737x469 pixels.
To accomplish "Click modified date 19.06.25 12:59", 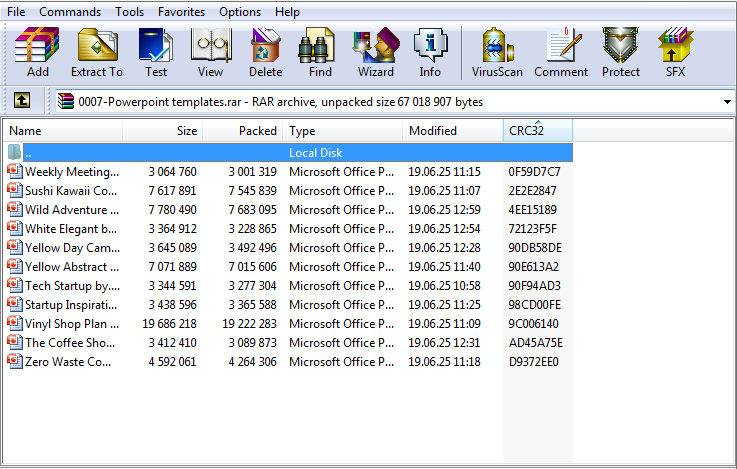I will pos(444,210).
